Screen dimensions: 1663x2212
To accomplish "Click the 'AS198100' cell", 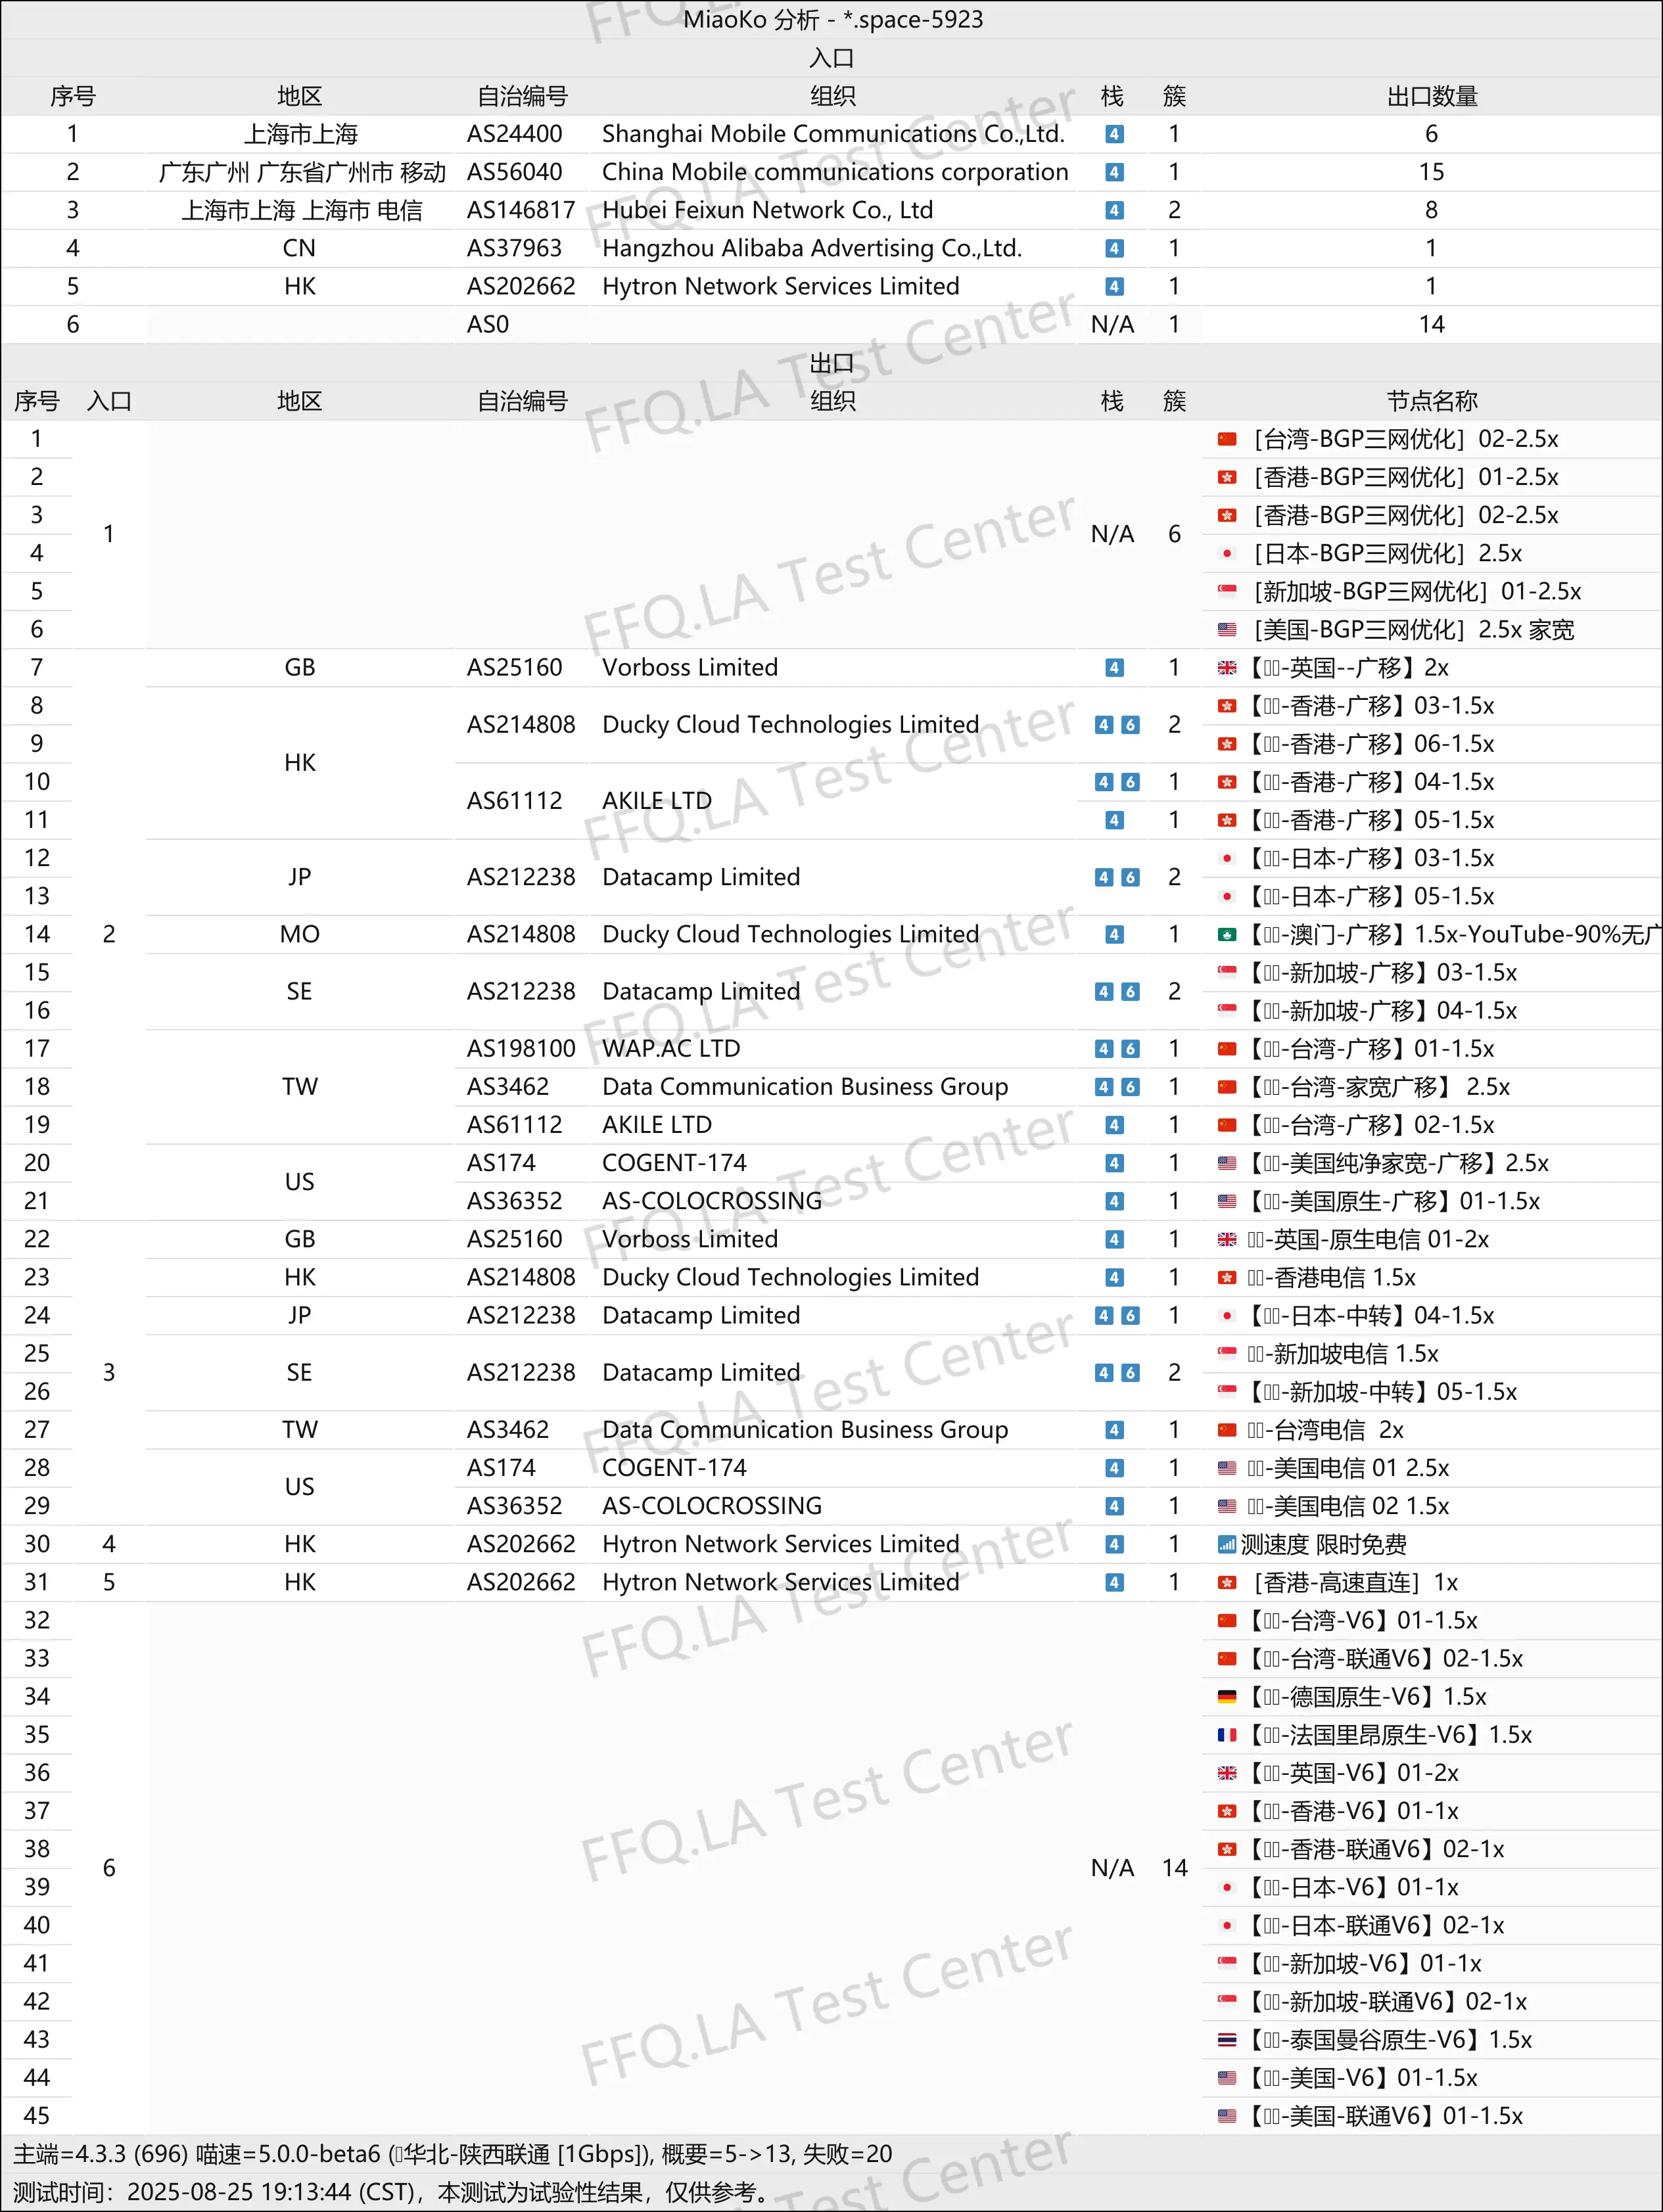I will pyautogui.click(x=521, y=1048).
